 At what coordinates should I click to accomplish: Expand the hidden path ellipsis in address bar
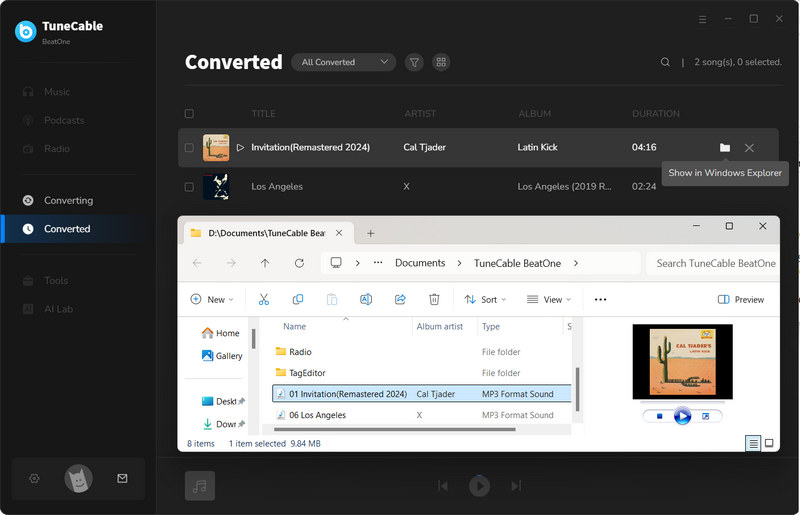[378, 263]
